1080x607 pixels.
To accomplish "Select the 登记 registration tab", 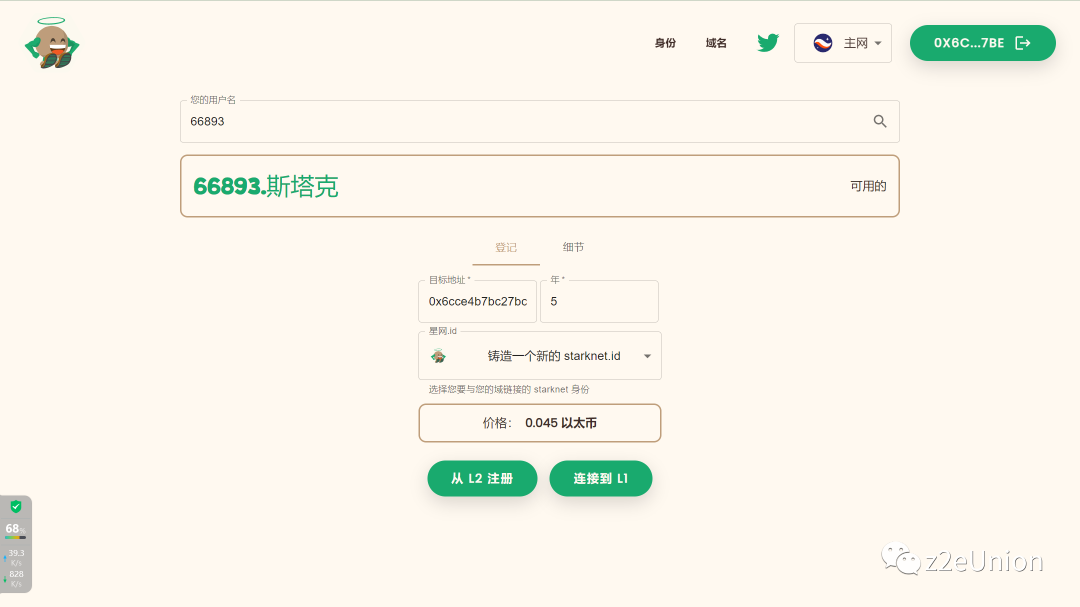I will 506,247.
